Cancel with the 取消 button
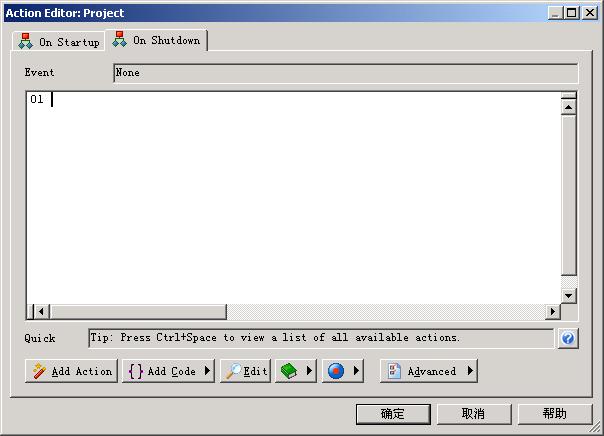Viewport: 604px width, 436px height. pyautogui.click(x=474, y=414)
